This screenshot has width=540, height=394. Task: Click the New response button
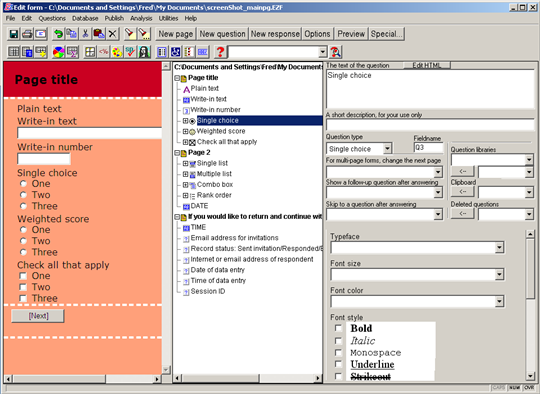click(275, 34)
